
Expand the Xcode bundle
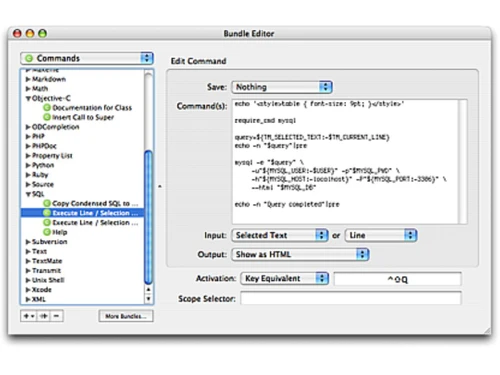tap(28, 290)
